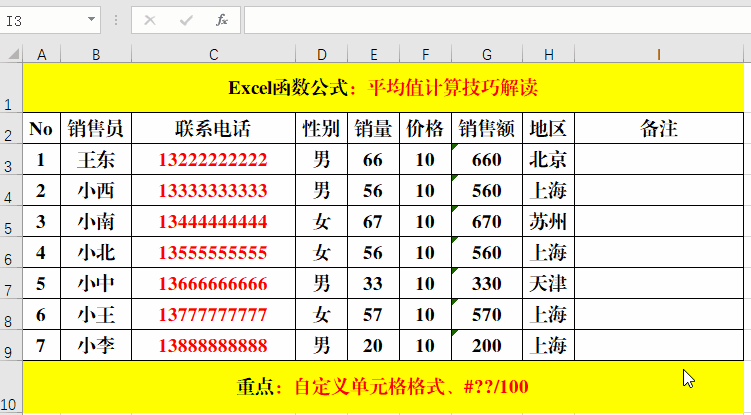Open the Insert Function fx button

click(222, 20)
